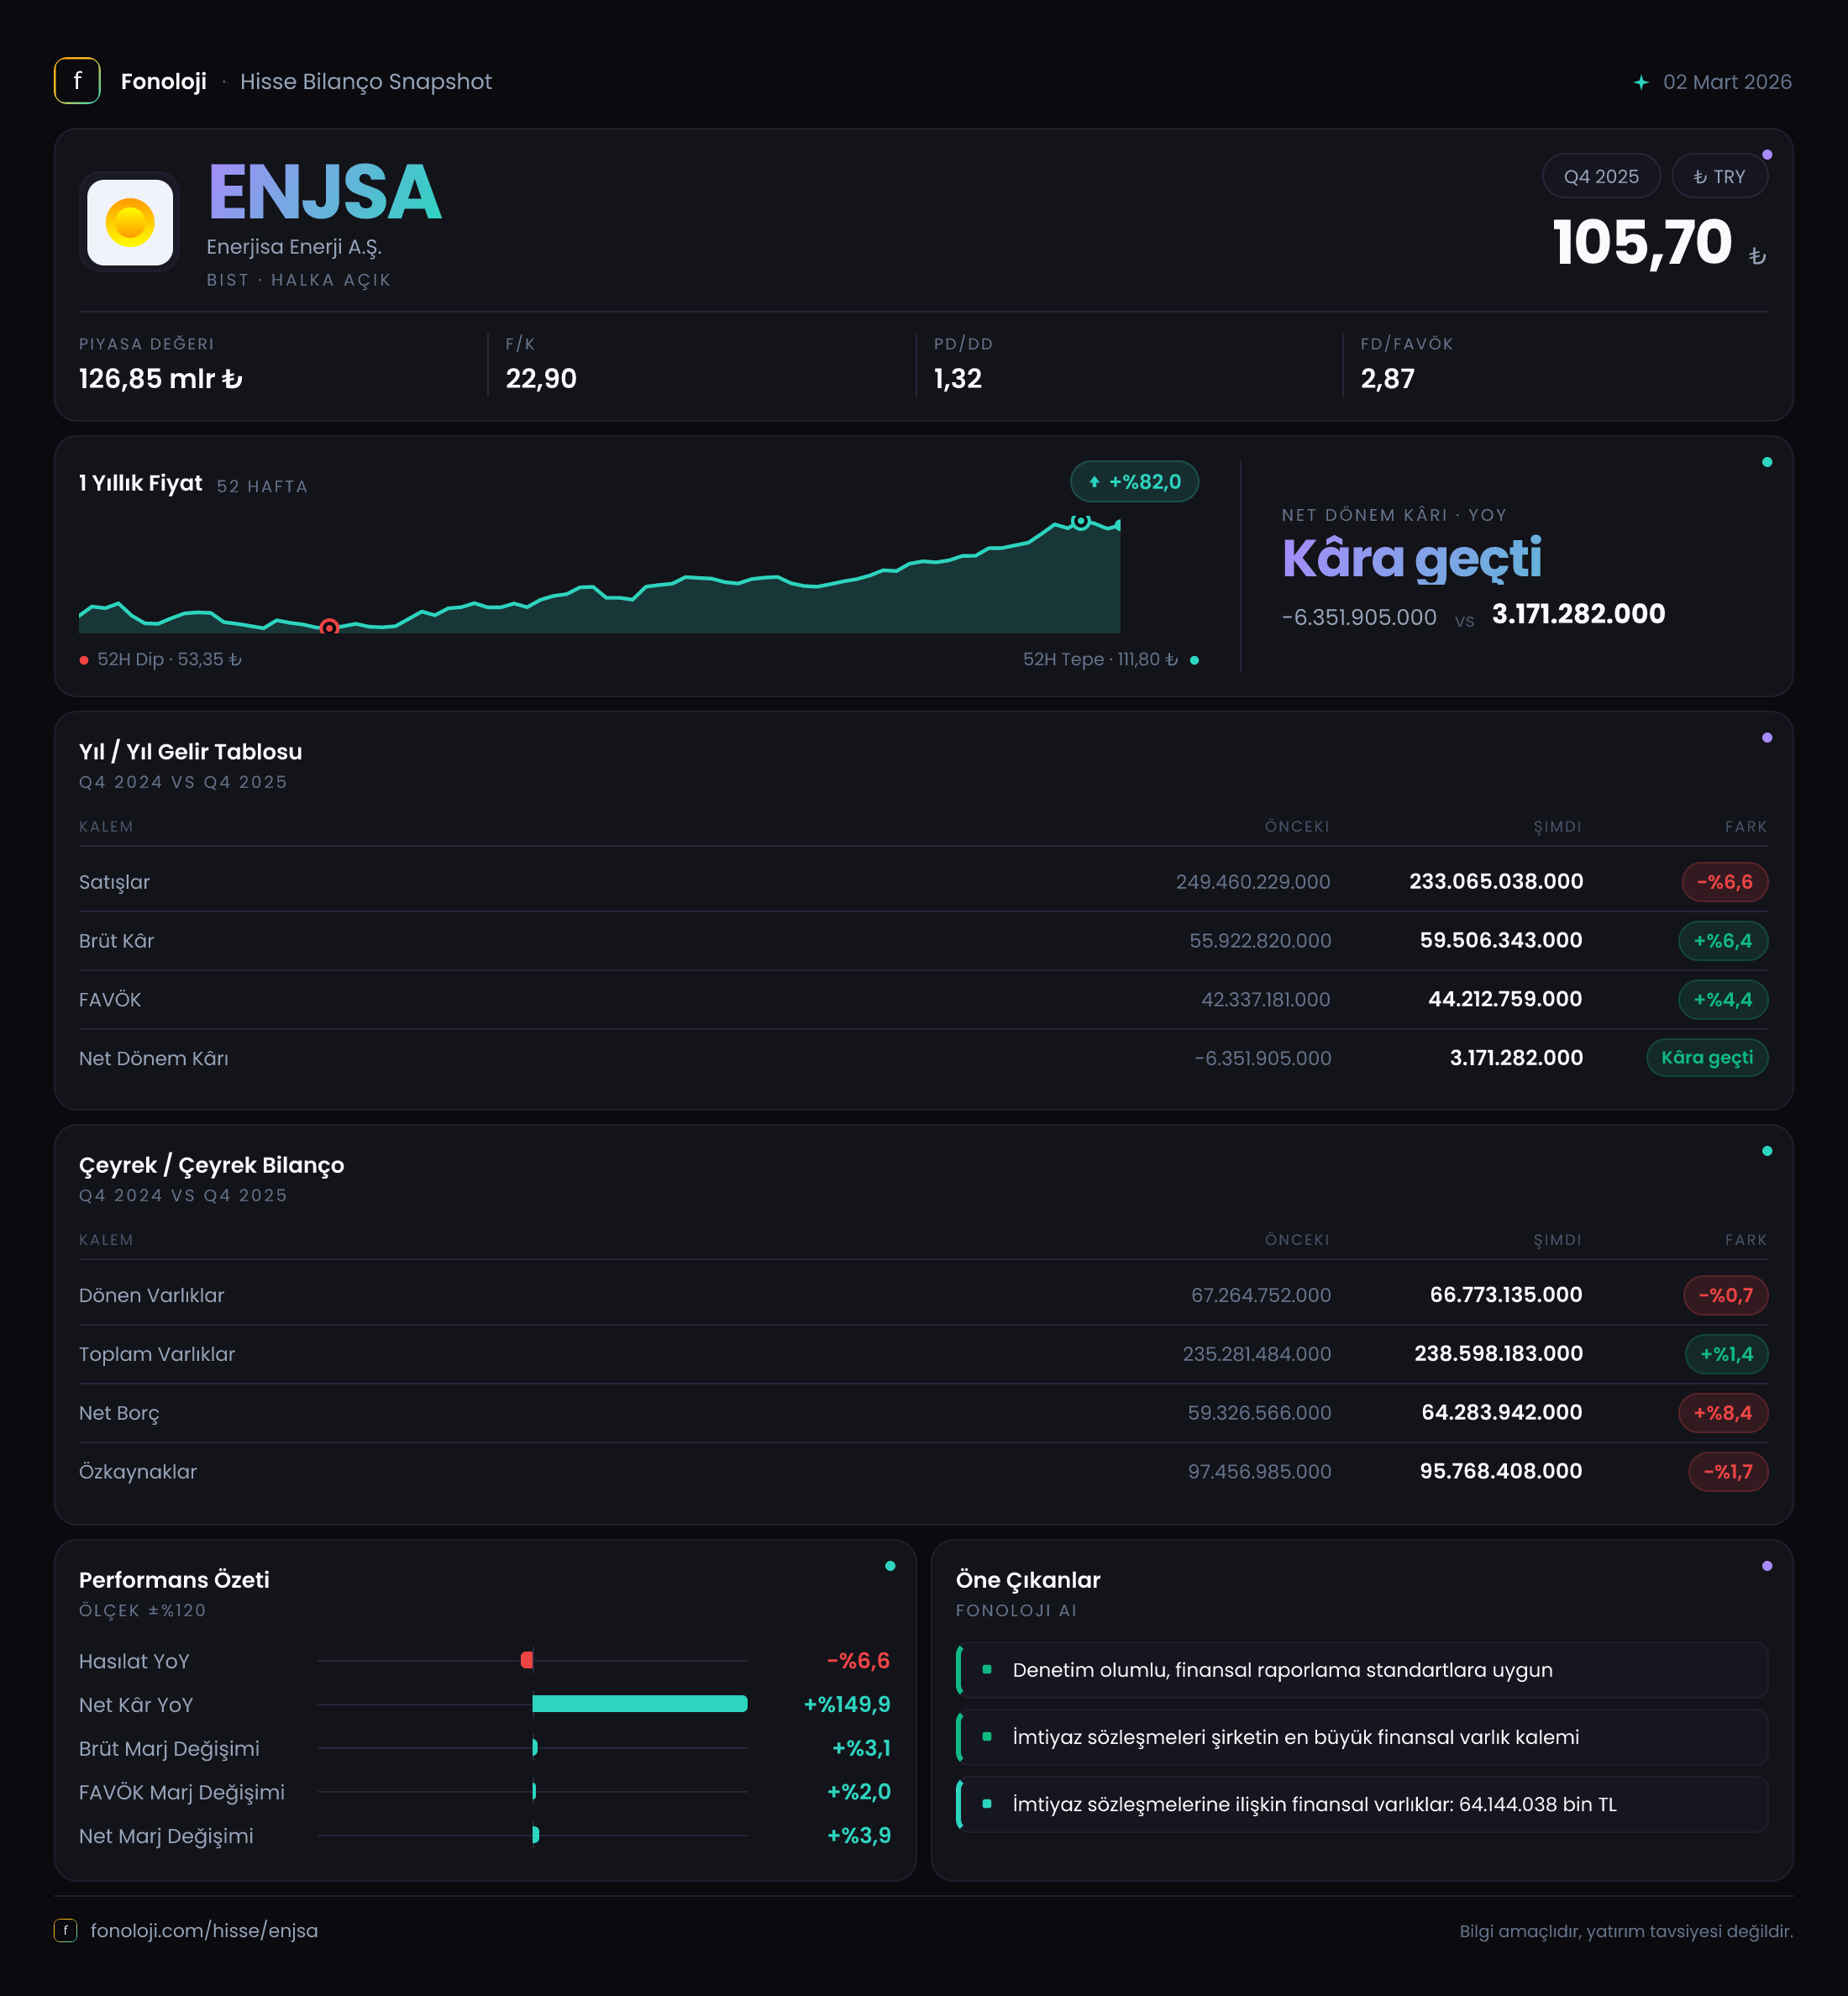
Task: Click the F/K ratio value 22,90
Action: pos(541,379)
